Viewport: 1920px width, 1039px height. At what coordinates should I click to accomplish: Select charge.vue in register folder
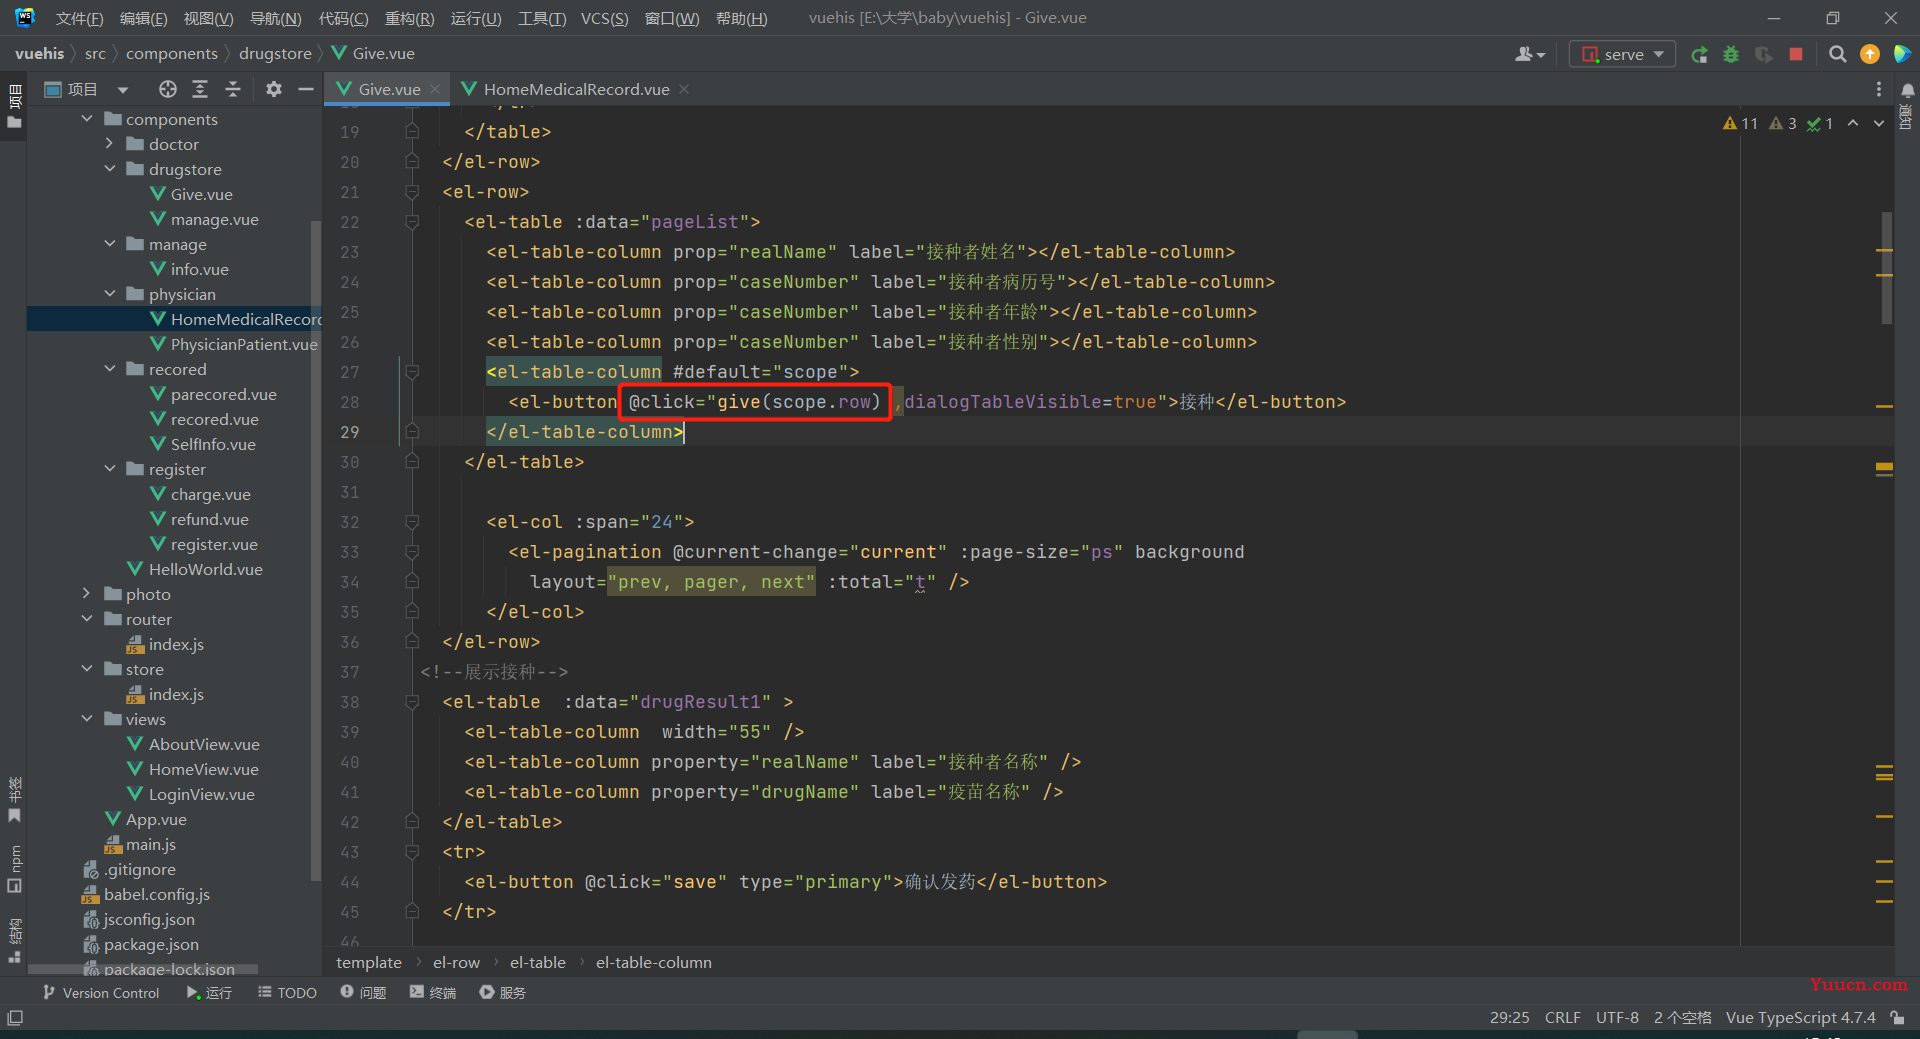210,494
